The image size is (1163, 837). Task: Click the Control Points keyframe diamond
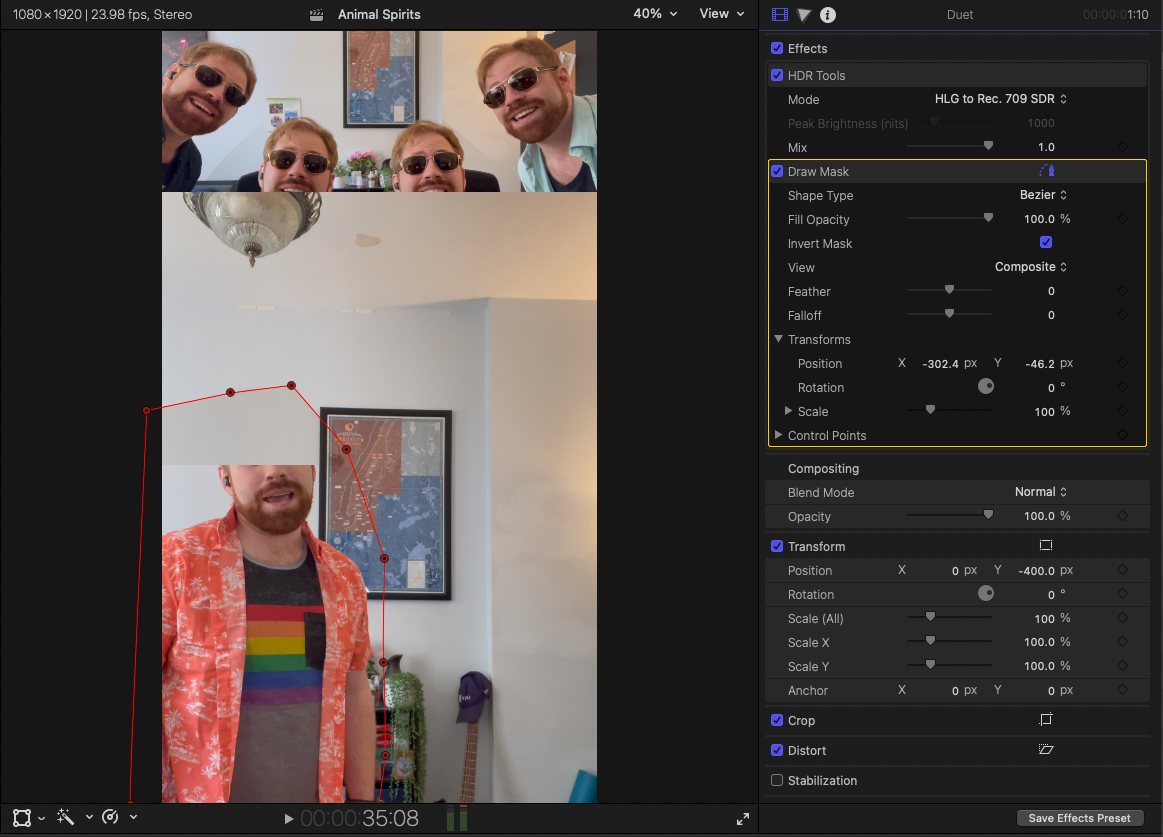click(1122, 435)
